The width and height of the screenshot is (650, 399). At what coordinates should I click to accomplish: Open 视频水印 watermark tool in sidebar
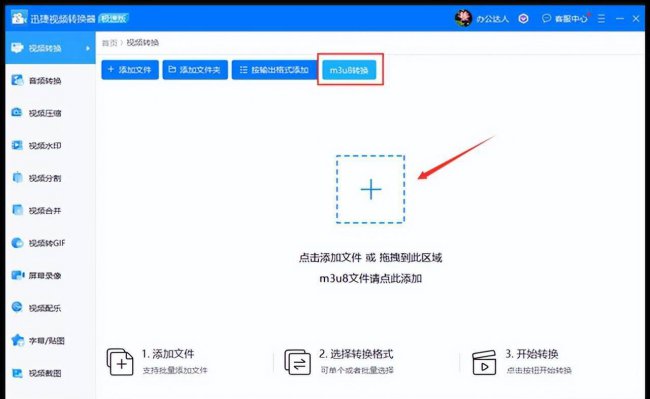50,145
